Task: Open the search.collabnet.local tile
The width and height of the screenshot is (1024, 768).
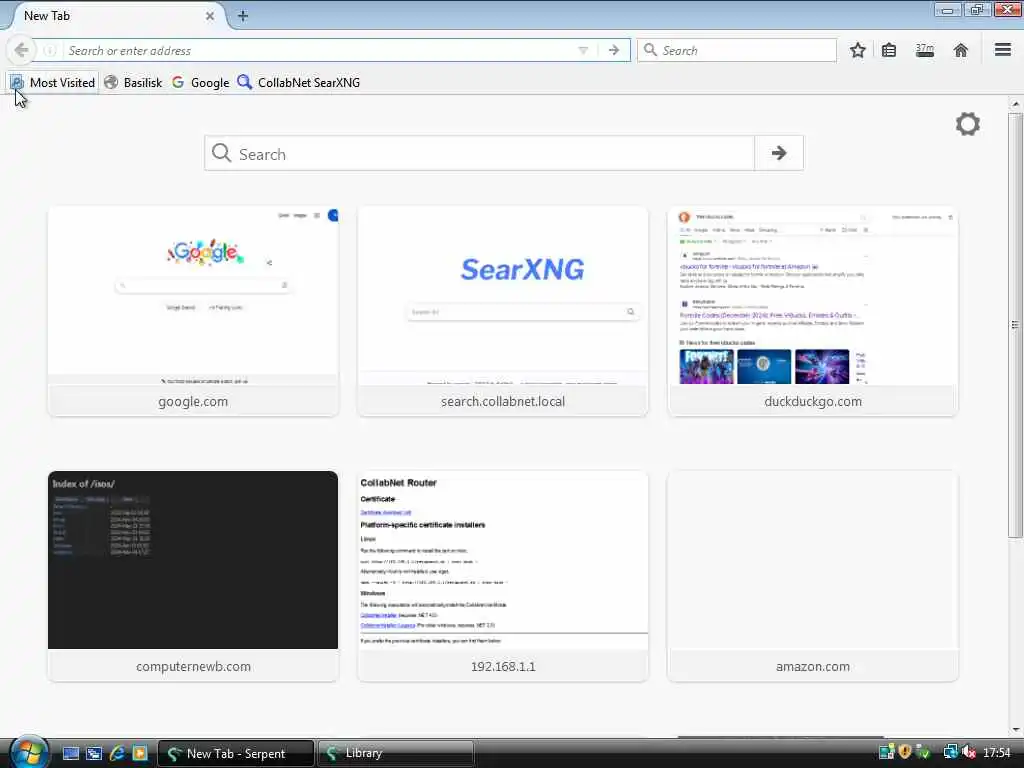Action: tap(503, 312)
